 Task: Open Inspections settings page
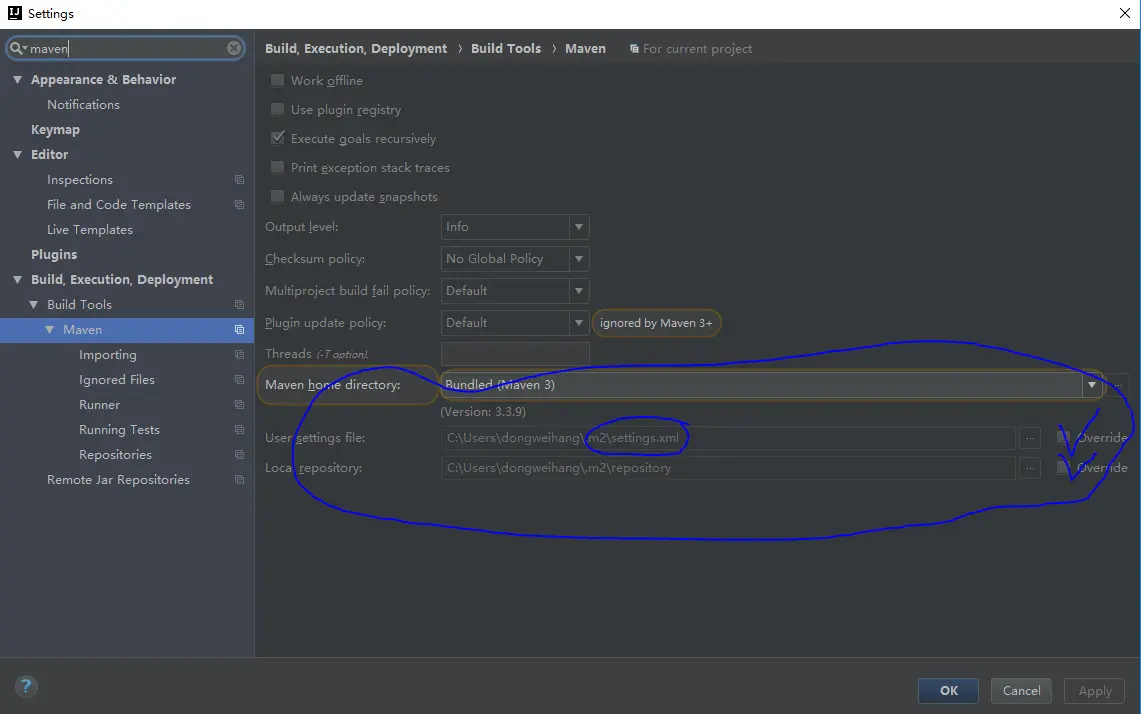point(79,180)
